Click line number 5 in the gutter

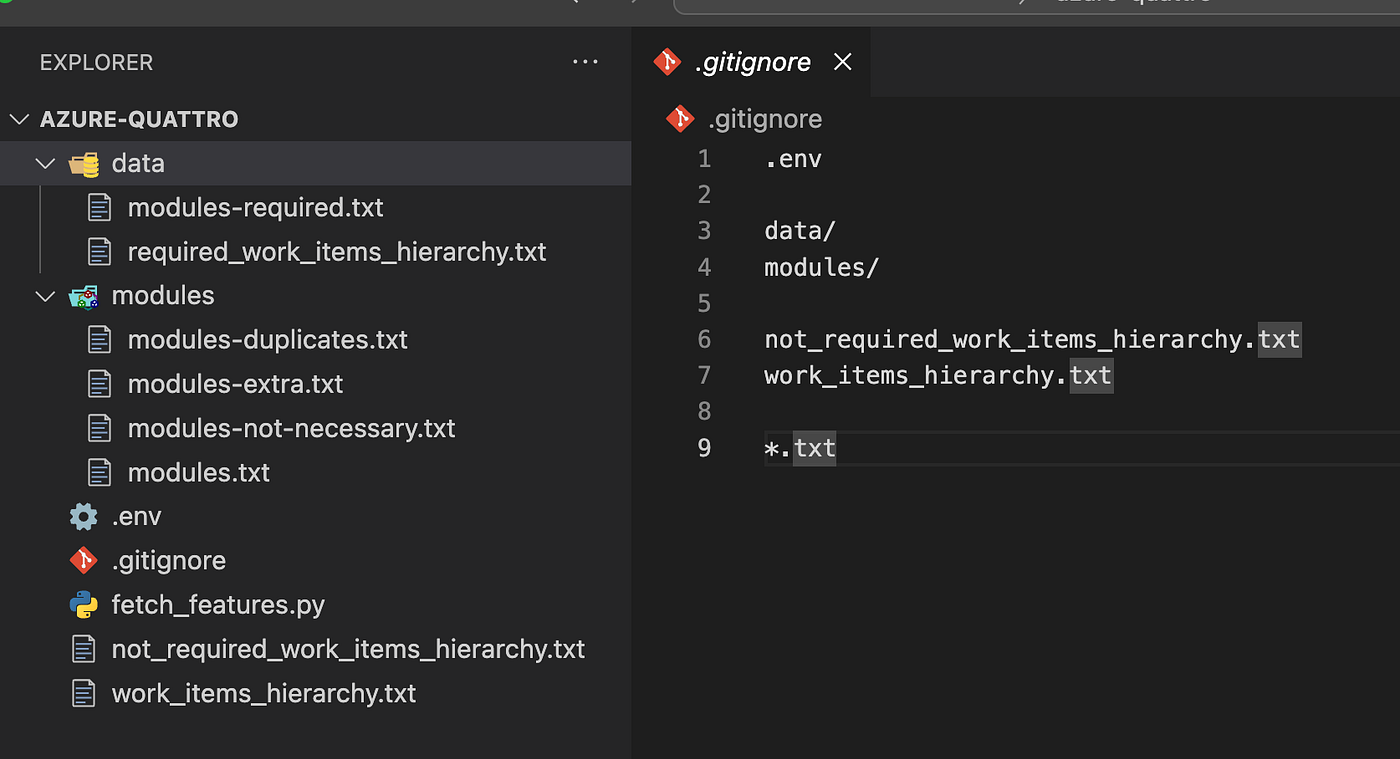coord(704,303)
